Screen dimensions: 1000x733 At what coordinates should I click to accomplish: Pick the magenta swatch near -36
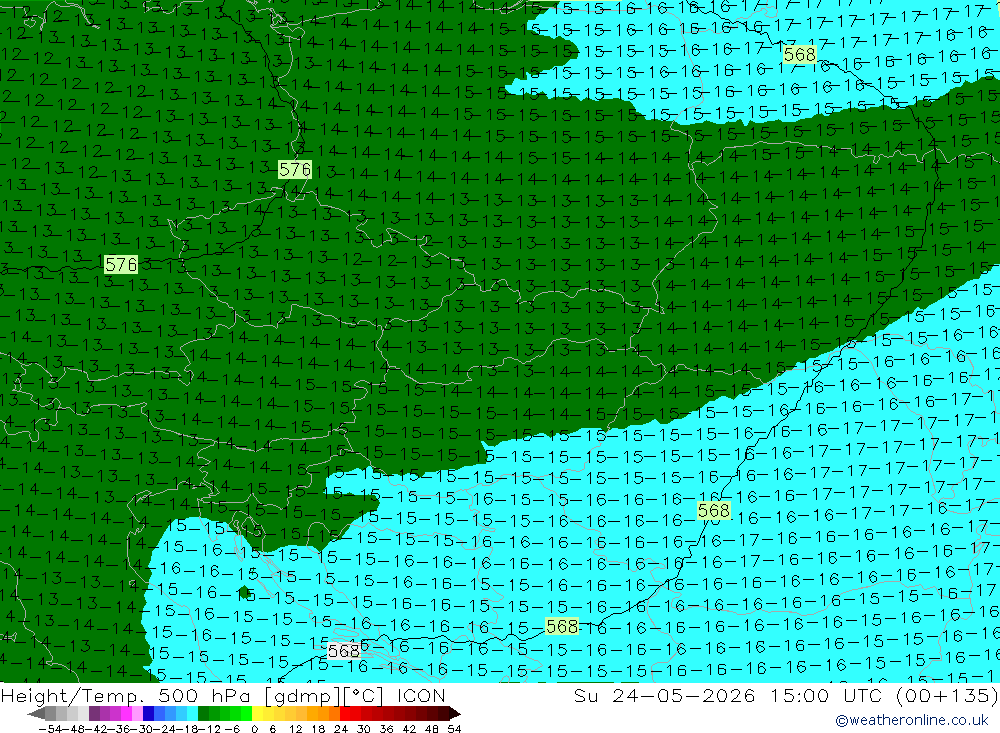pos(126,714)
